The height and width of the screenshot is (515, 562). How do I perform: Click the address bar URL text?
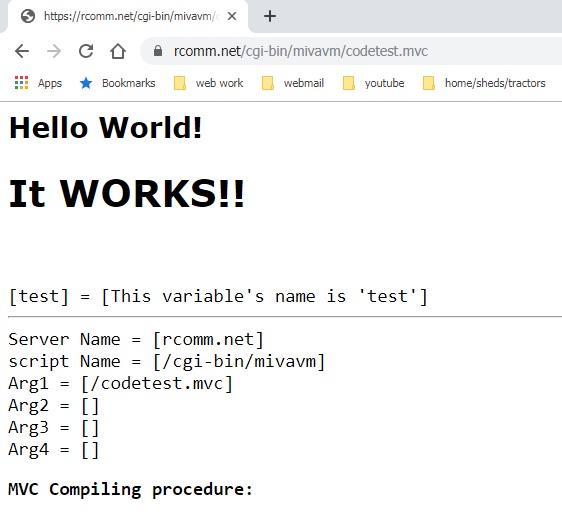pos(301,51)
